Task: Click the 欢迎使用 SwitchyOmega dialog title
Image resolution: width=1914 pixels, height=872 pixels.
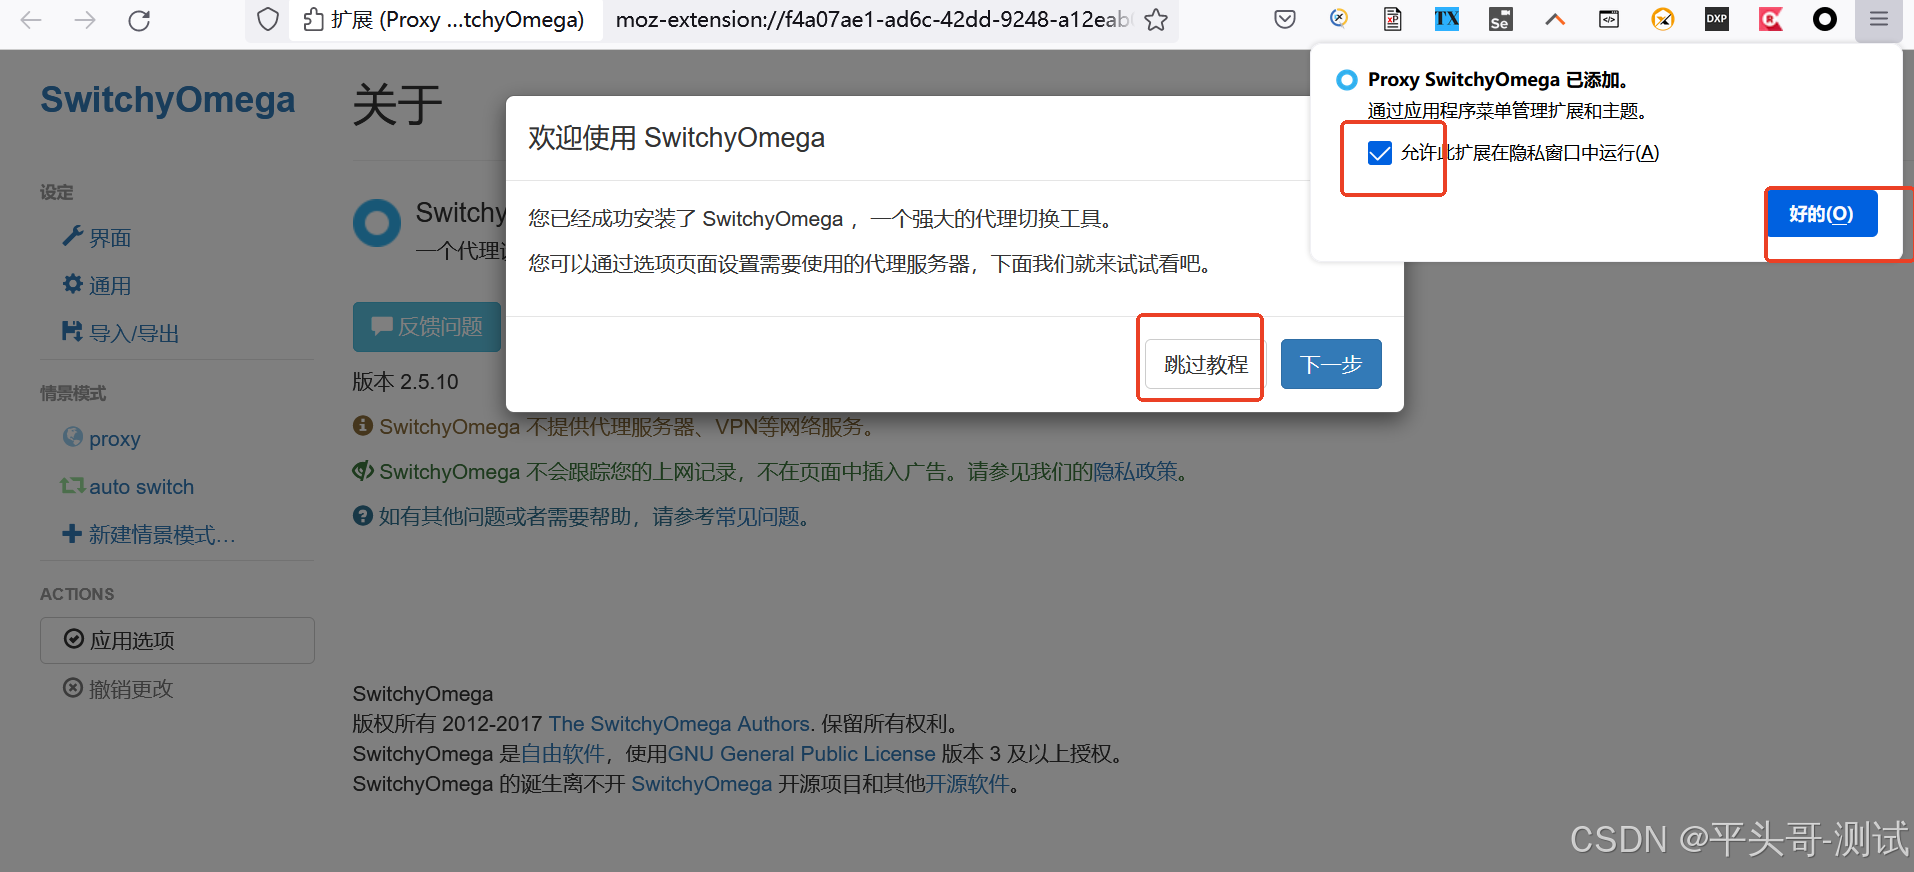Action: (677, 138)
